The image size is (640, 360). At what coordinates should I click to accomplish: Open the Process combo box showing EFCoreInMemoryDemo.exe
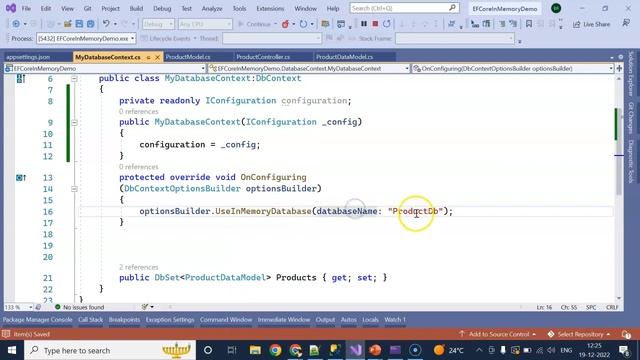click(86, 38)
